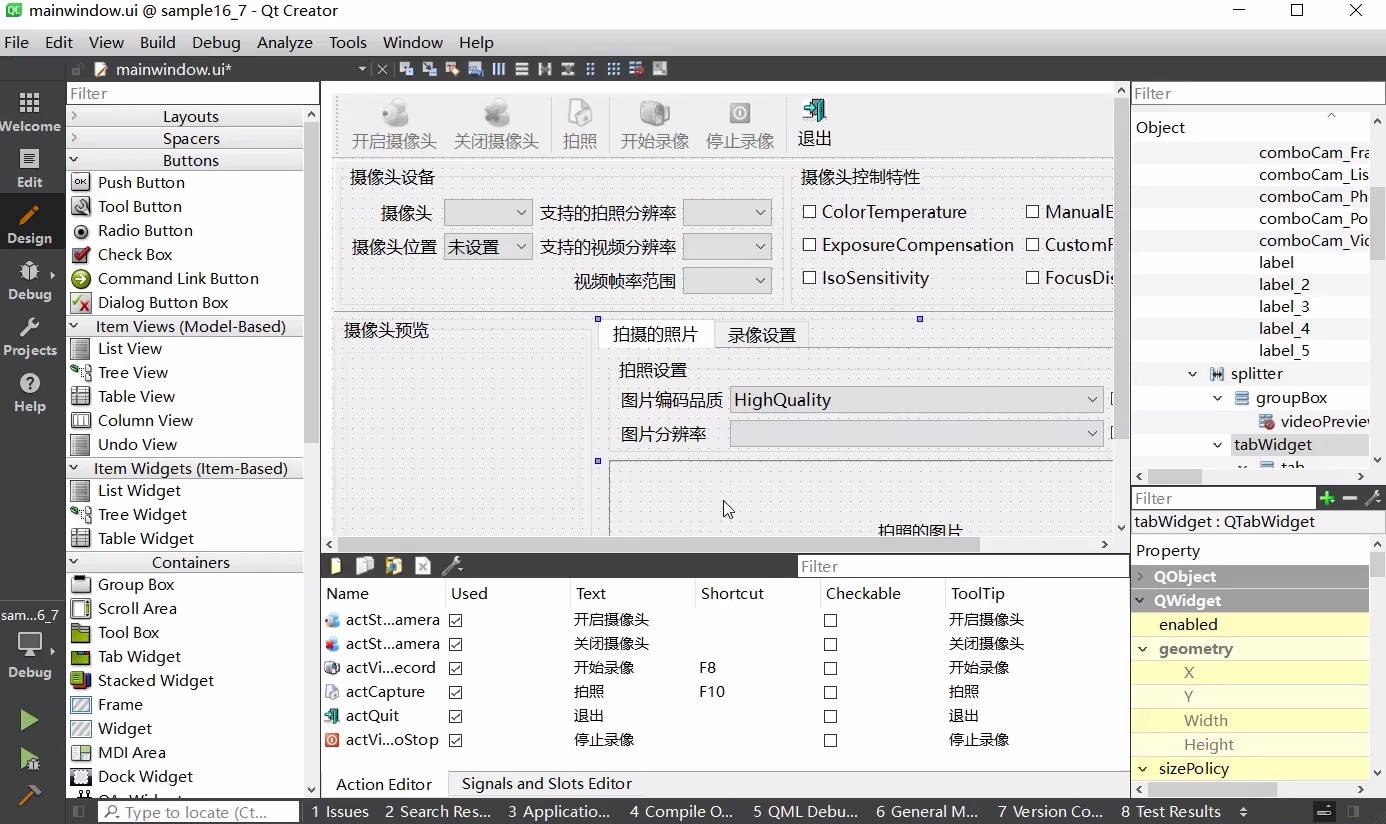Open Edit mode in the left sidebar

30,168
